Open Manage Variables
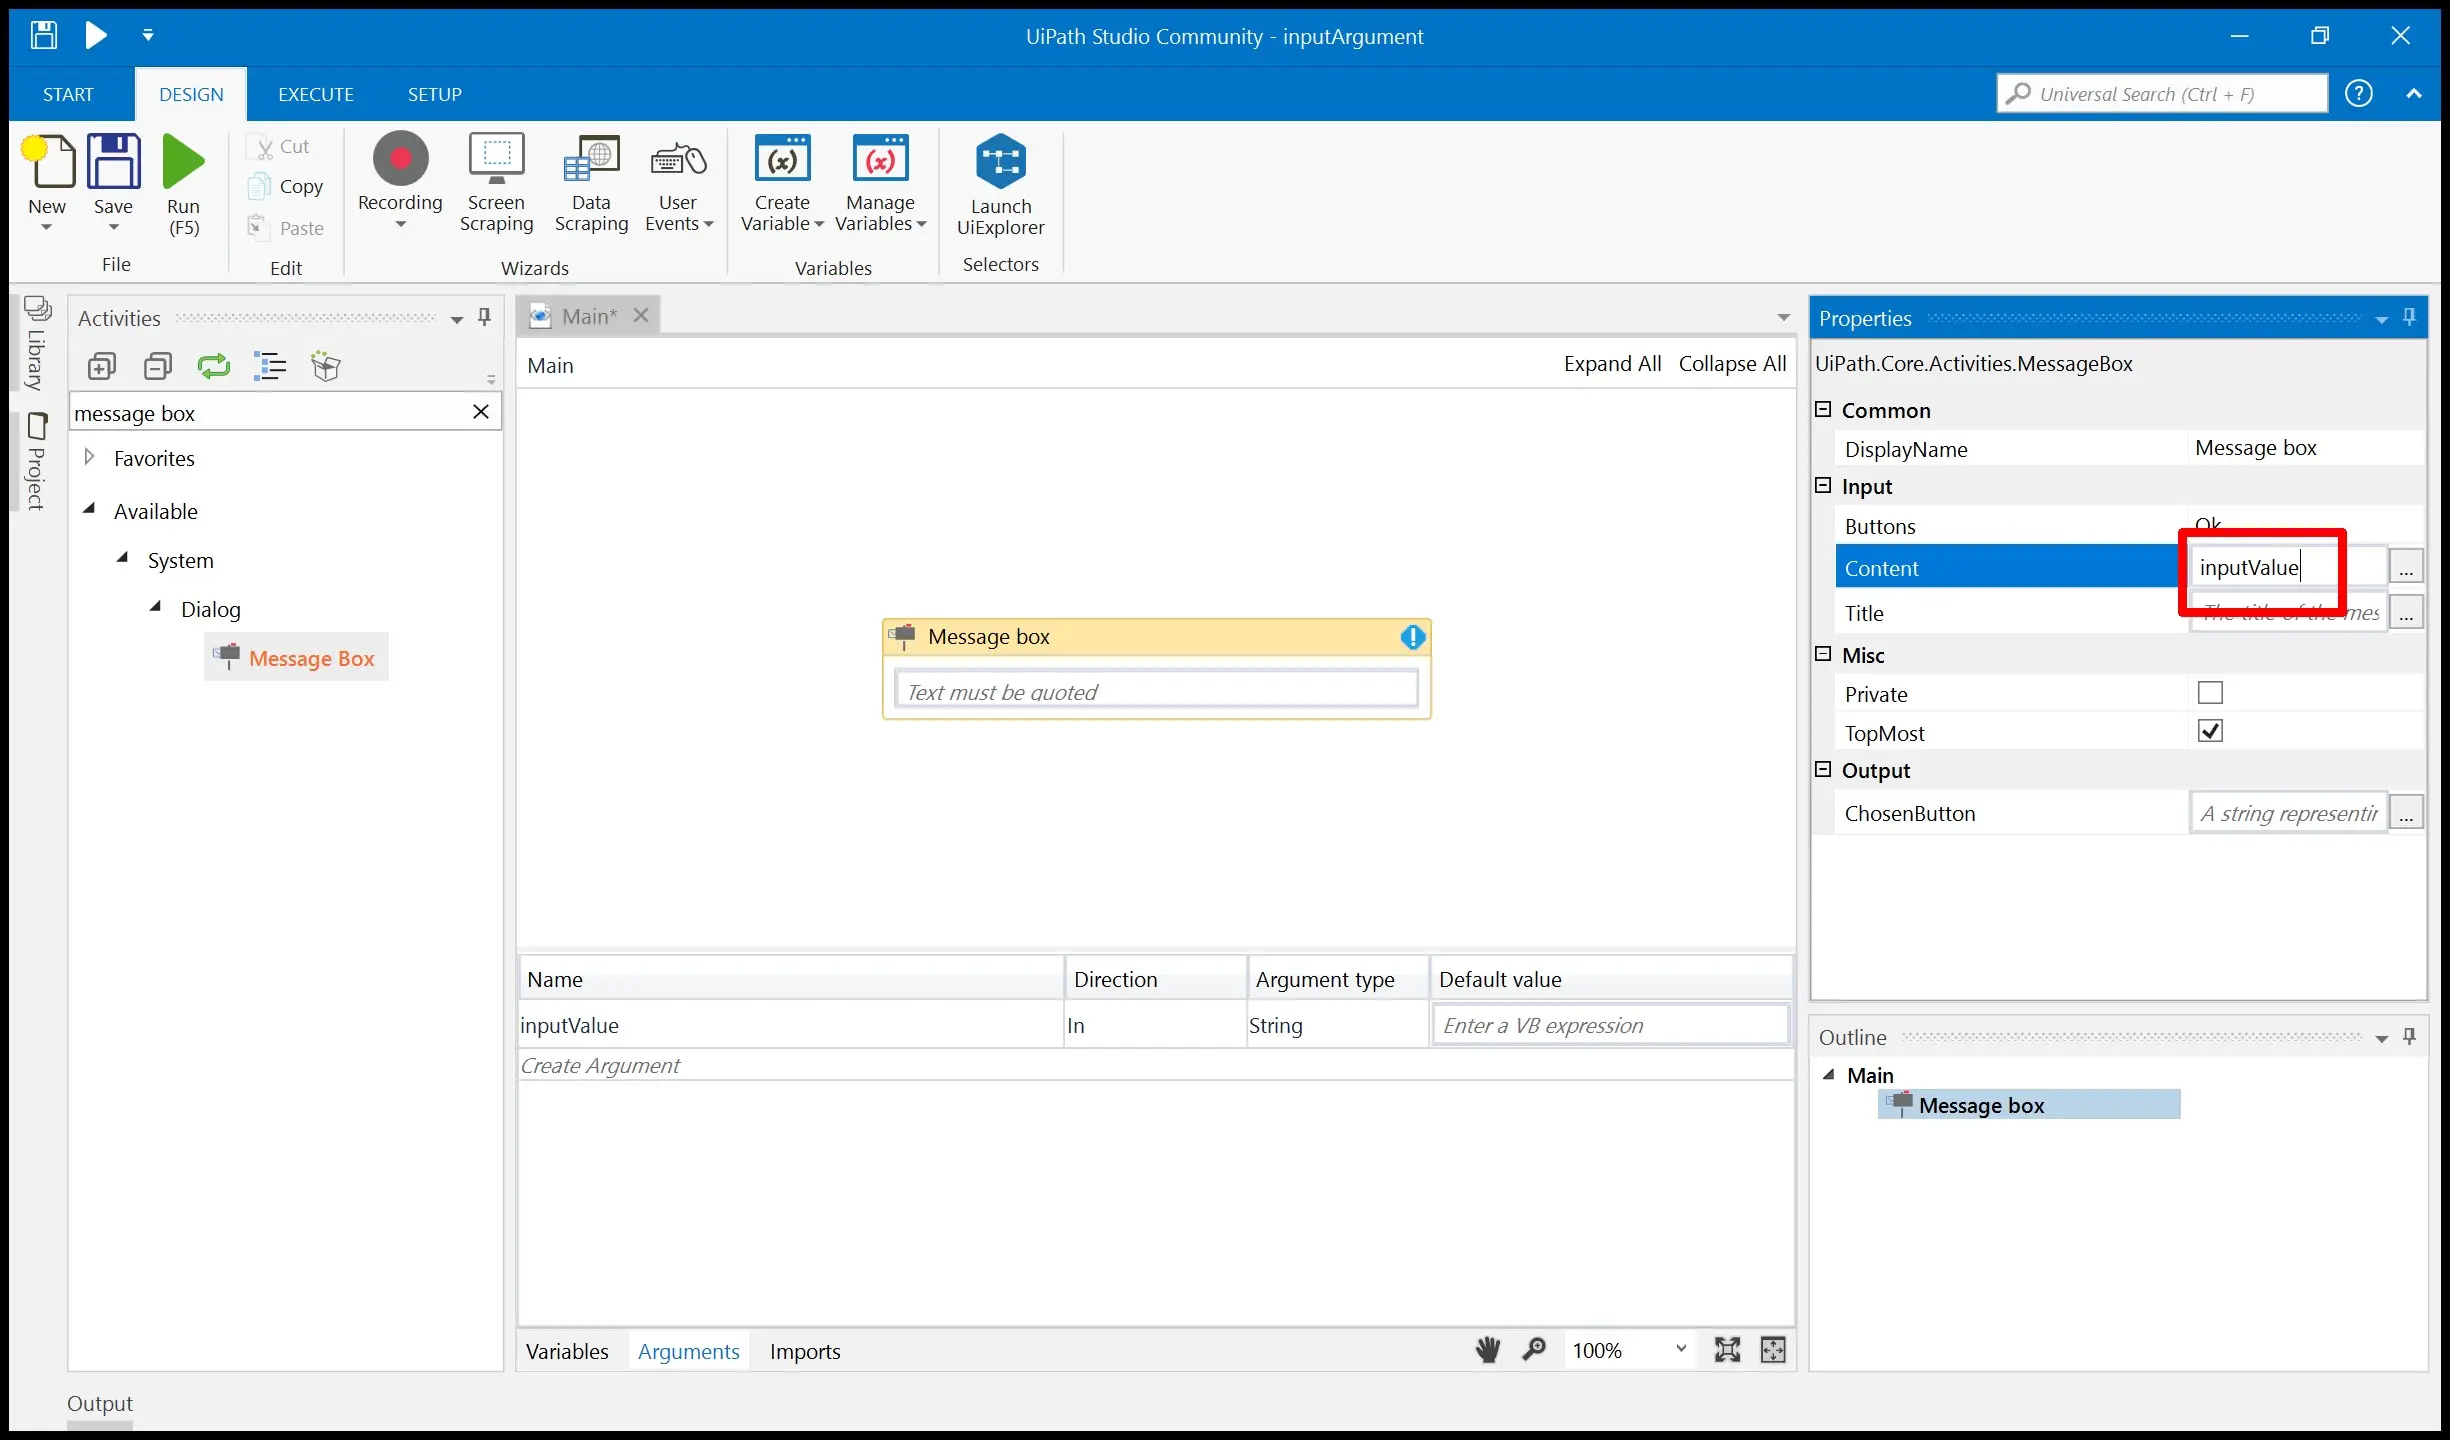Viewport: 2450px width, 1440px height. coord(880,183)
